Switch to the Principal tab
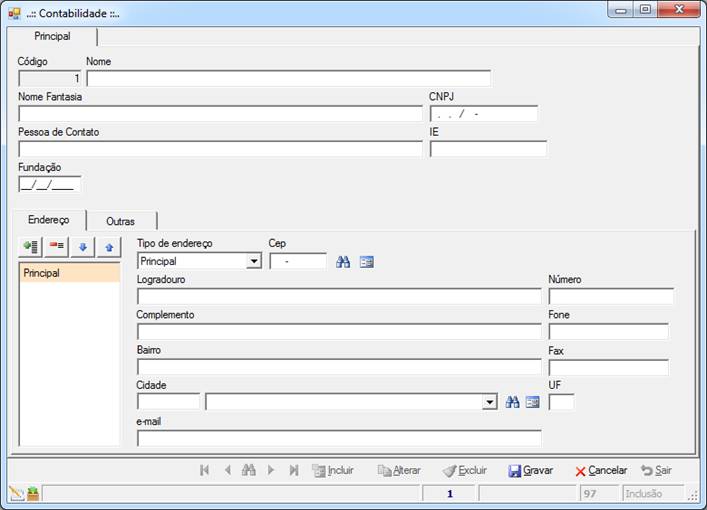The image size is (707, 510). click(52, 36)
